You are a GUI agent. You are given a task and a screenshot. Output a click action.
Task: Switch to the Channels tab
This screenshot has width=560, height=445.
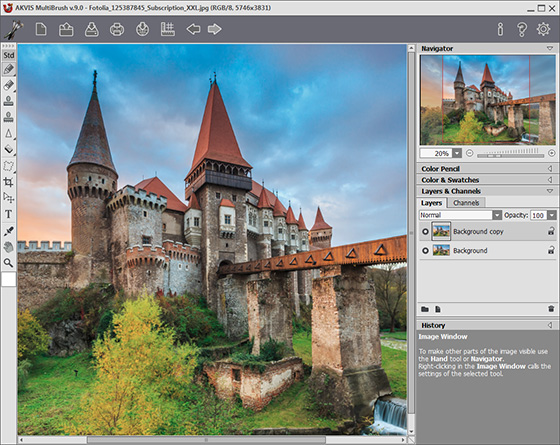tap(466, 203)
